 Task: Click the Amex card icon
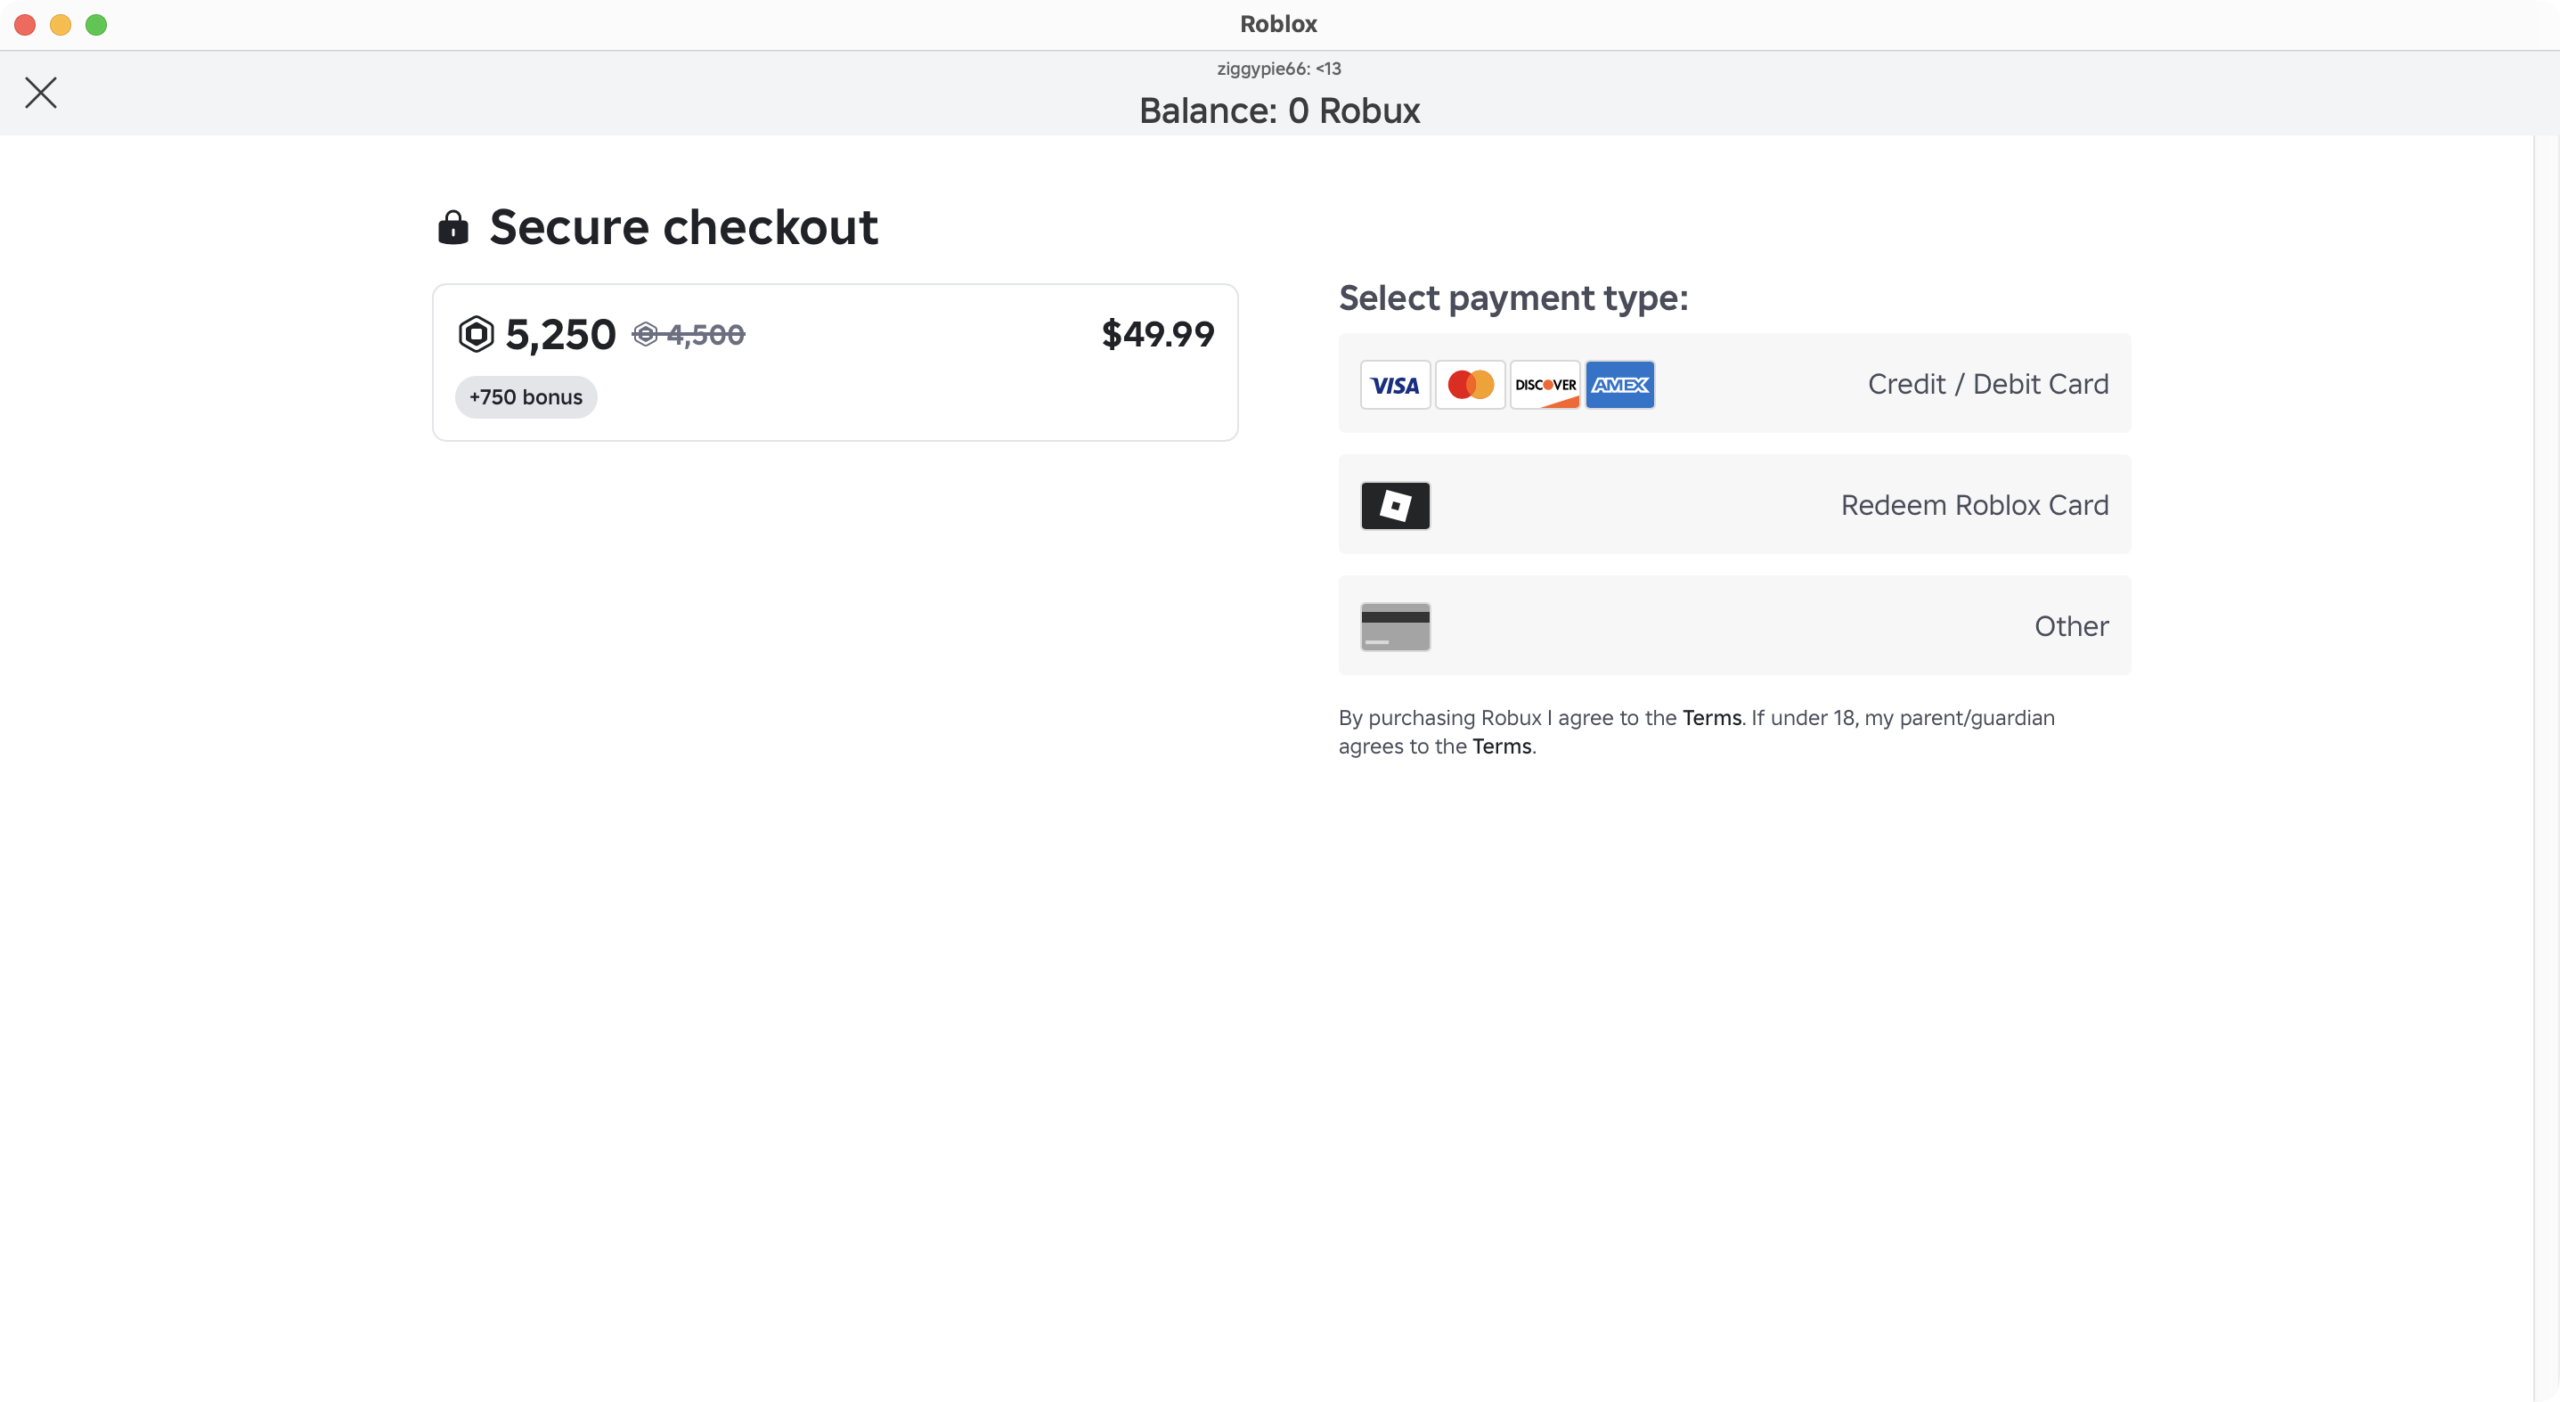(1619, 384)
